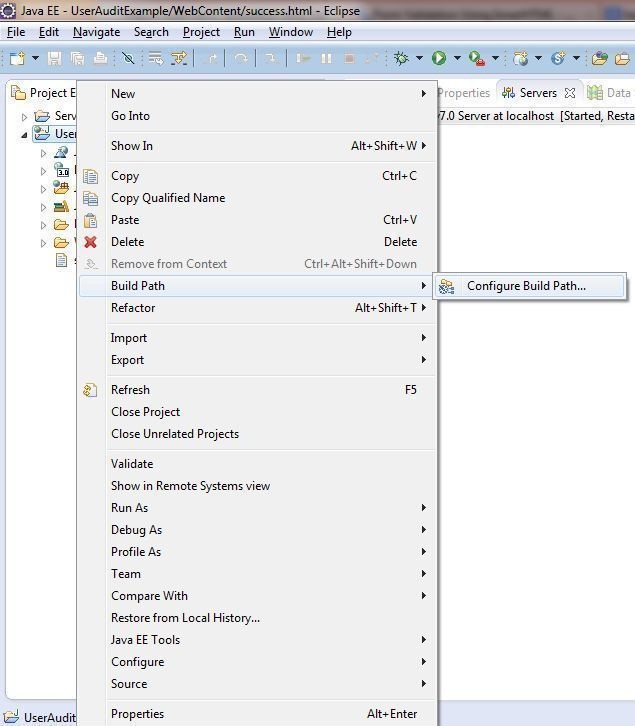Open the Help menu

pos(339,32)
